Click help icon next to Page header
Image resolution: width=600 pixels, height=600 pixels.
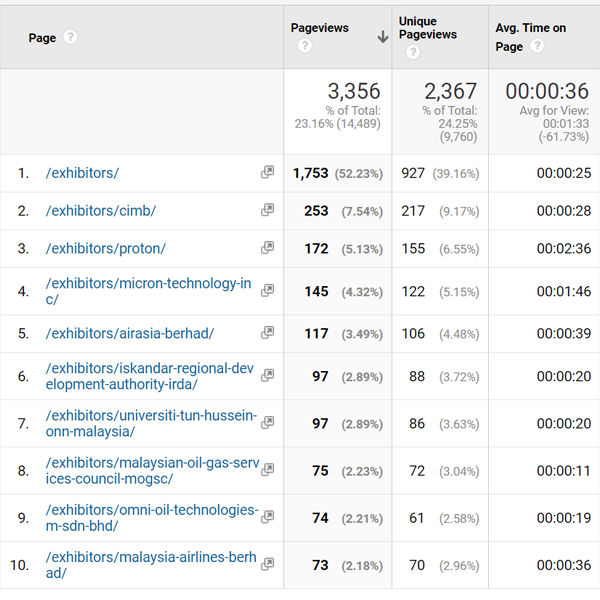pos(70,38)
